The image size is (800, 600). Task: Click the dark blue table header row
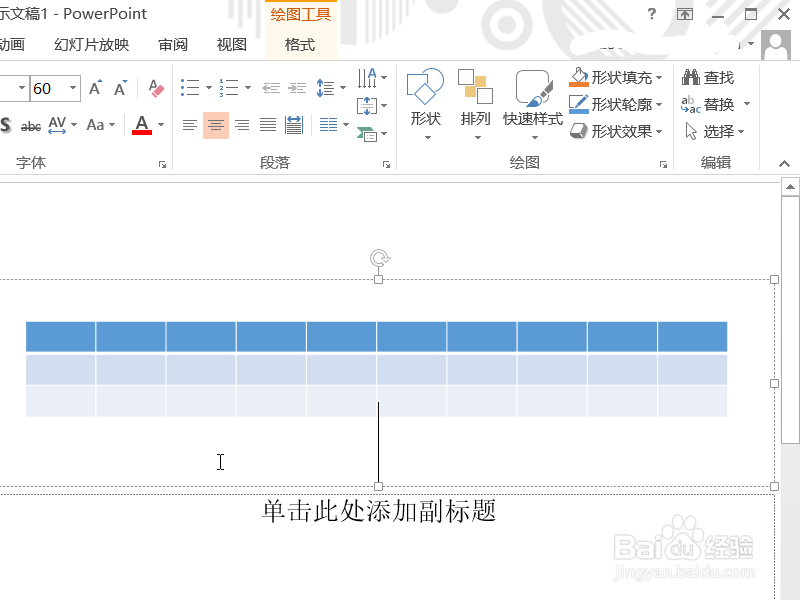click(x=377, y=336)
